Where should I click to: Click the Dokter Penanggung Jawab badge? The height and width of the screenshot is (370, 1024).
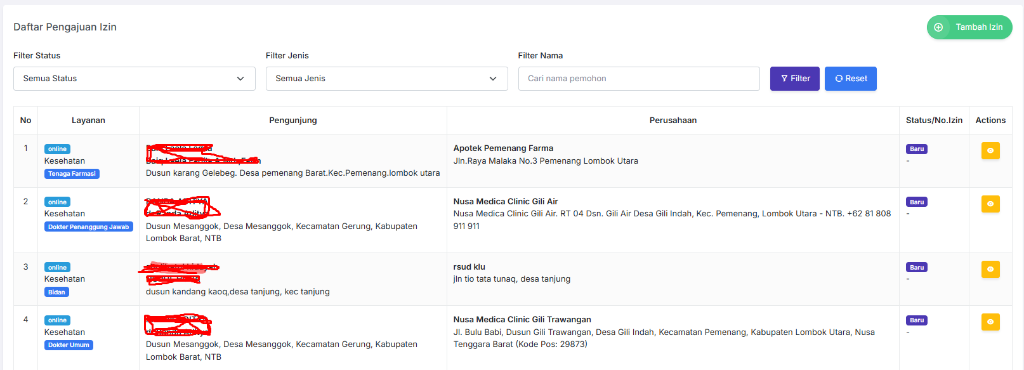[x=88, y=226]
